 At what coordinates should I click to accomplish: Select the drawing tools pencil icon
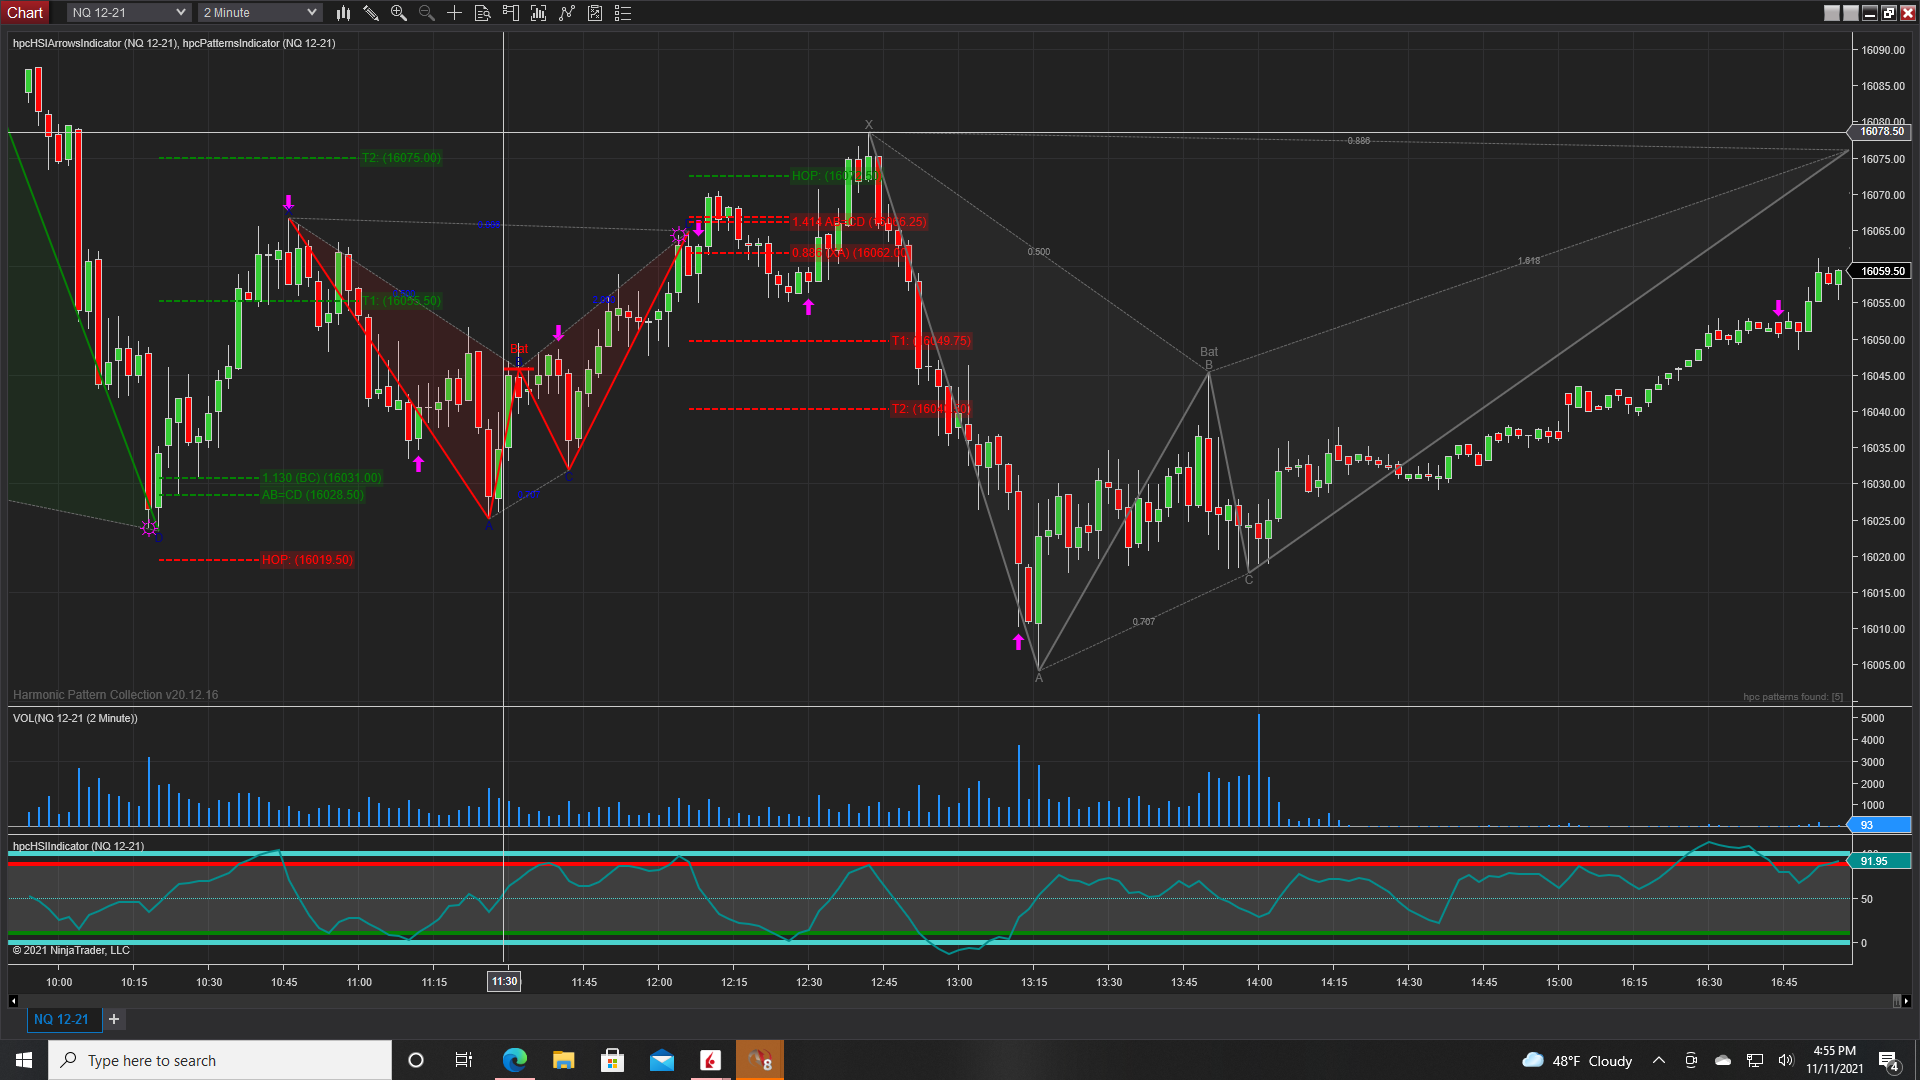(x=371, y=13)
